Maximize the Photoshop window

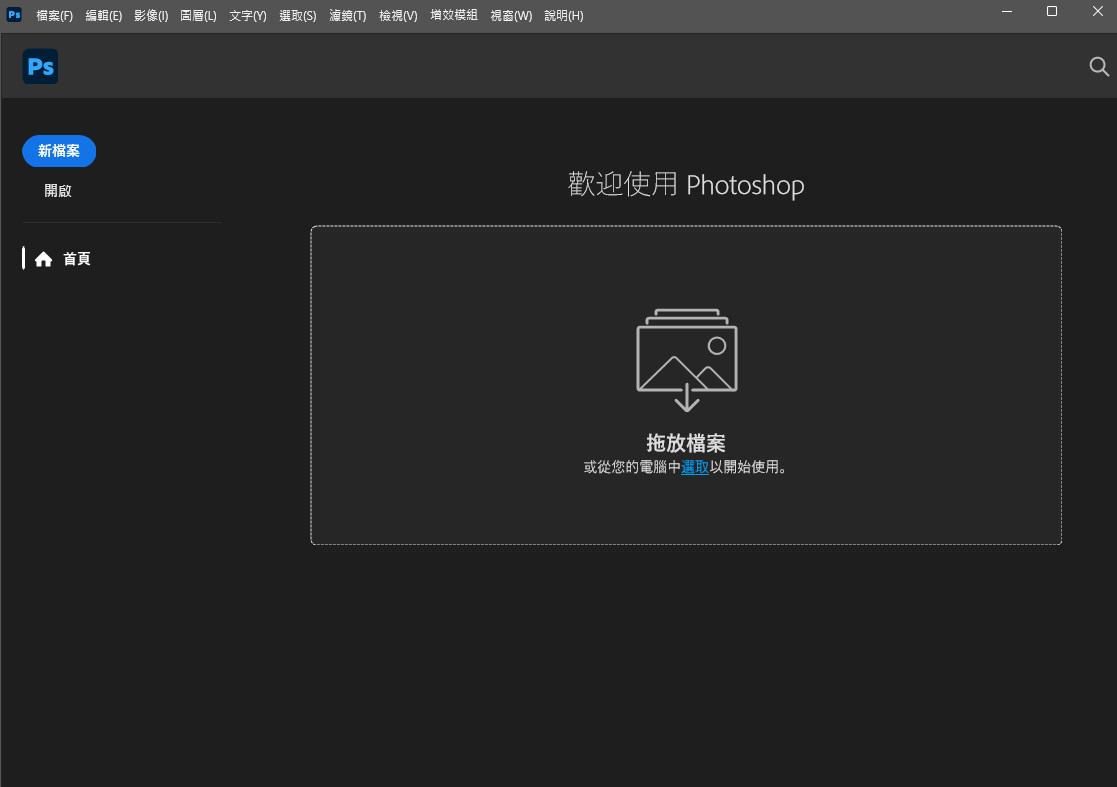point(1051,11)
